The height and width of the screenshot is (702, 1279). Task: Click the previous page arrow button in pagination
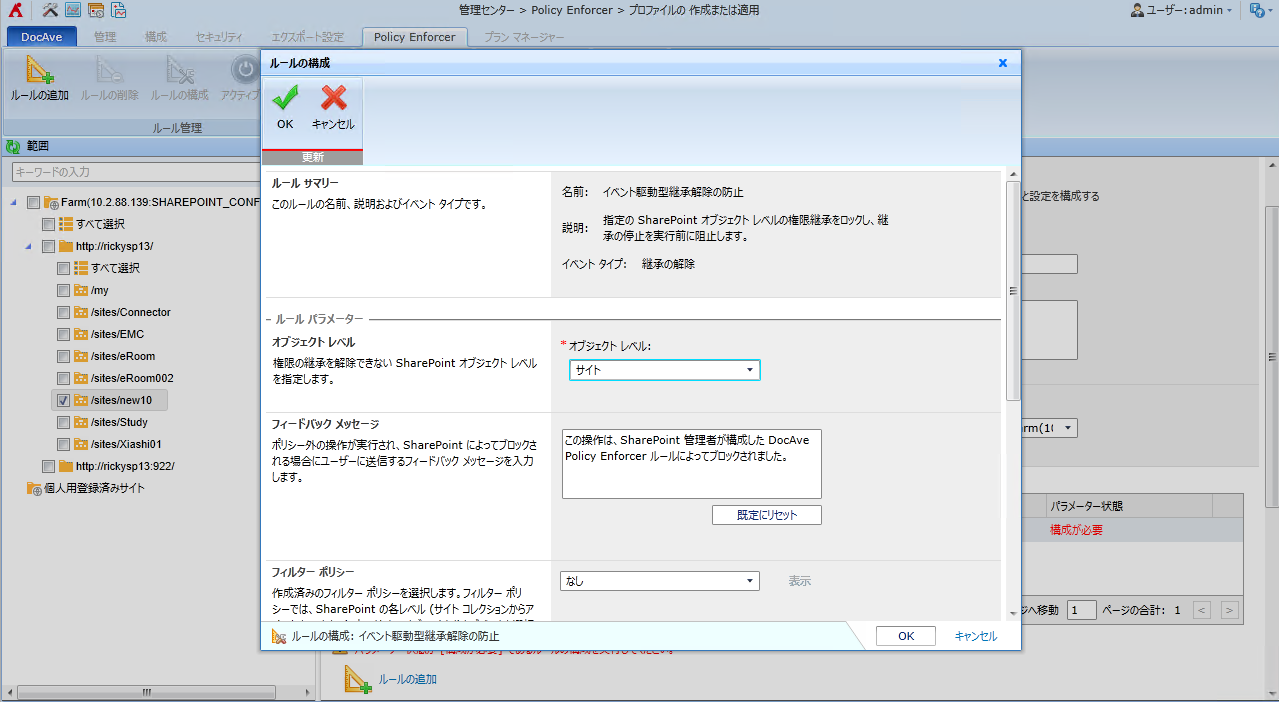[1202, 609]
